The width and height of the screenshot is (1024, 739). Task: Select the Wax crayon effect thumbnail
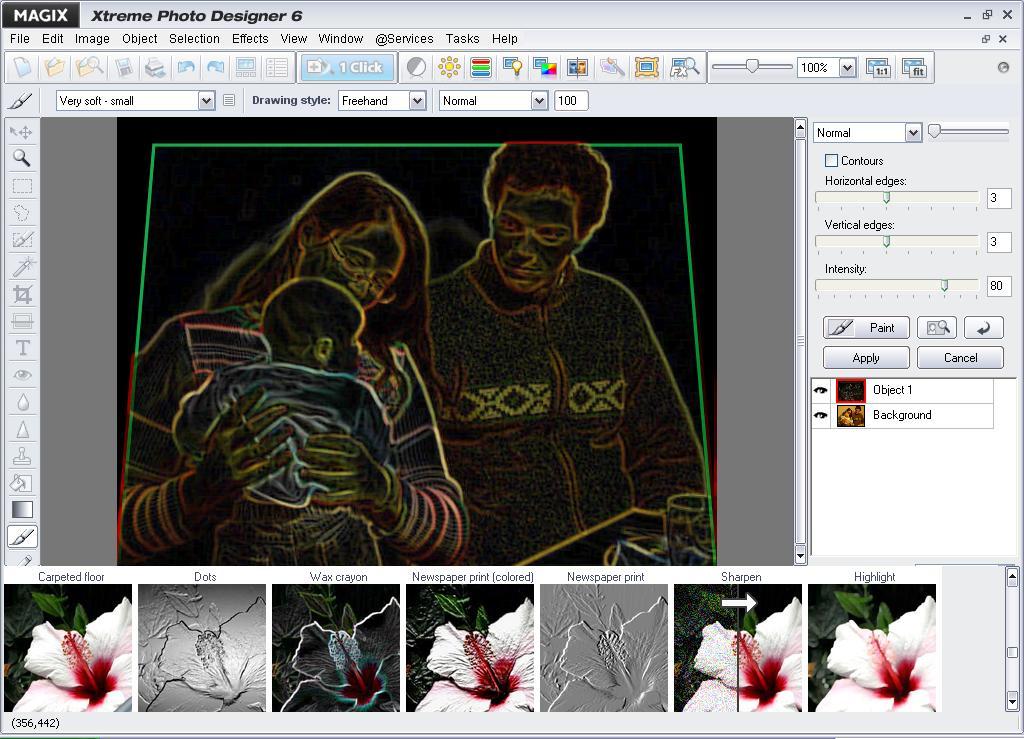pos(336,648)
